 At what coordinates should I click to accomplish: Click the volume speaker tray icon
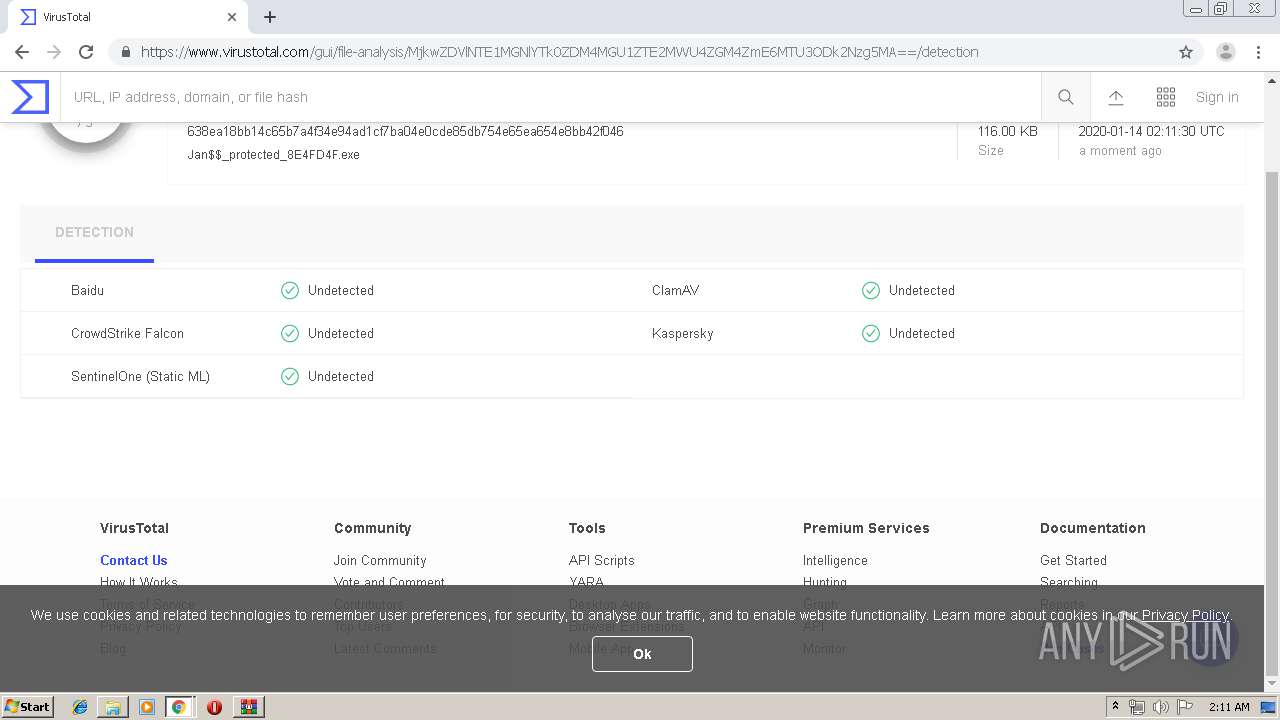(1160, 707)
